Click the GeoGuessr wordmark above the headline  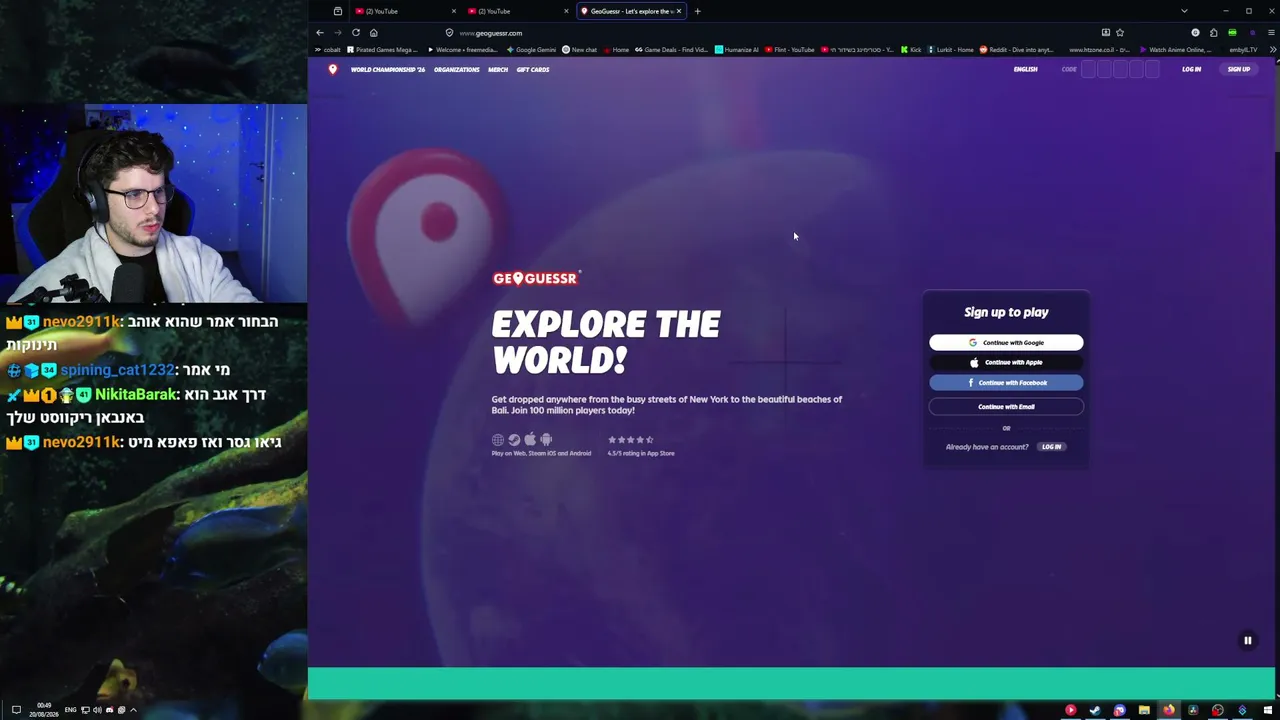pyautogui.click(x=536, y=278)
